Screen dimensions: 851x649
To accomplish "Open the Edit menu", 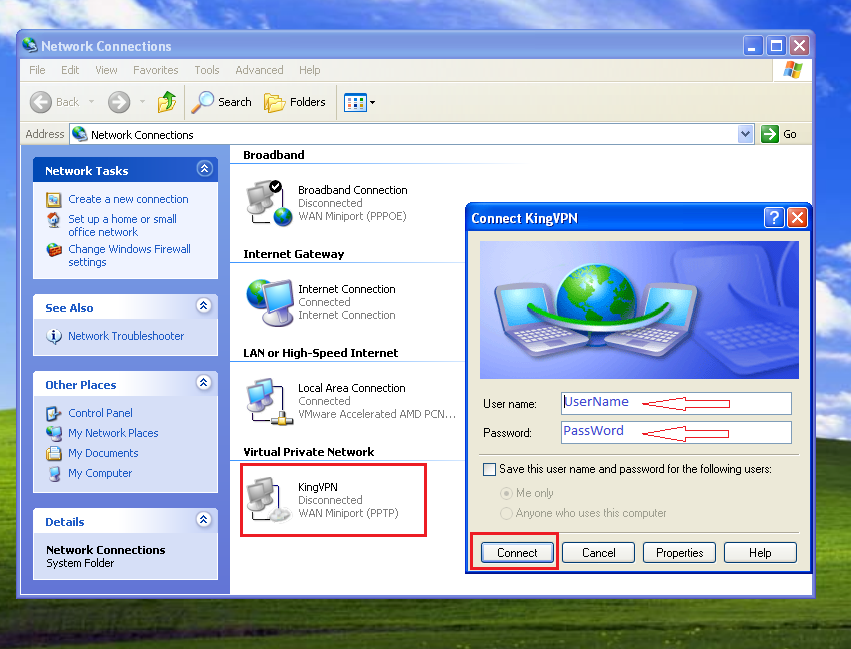I will tap(70, 70).
